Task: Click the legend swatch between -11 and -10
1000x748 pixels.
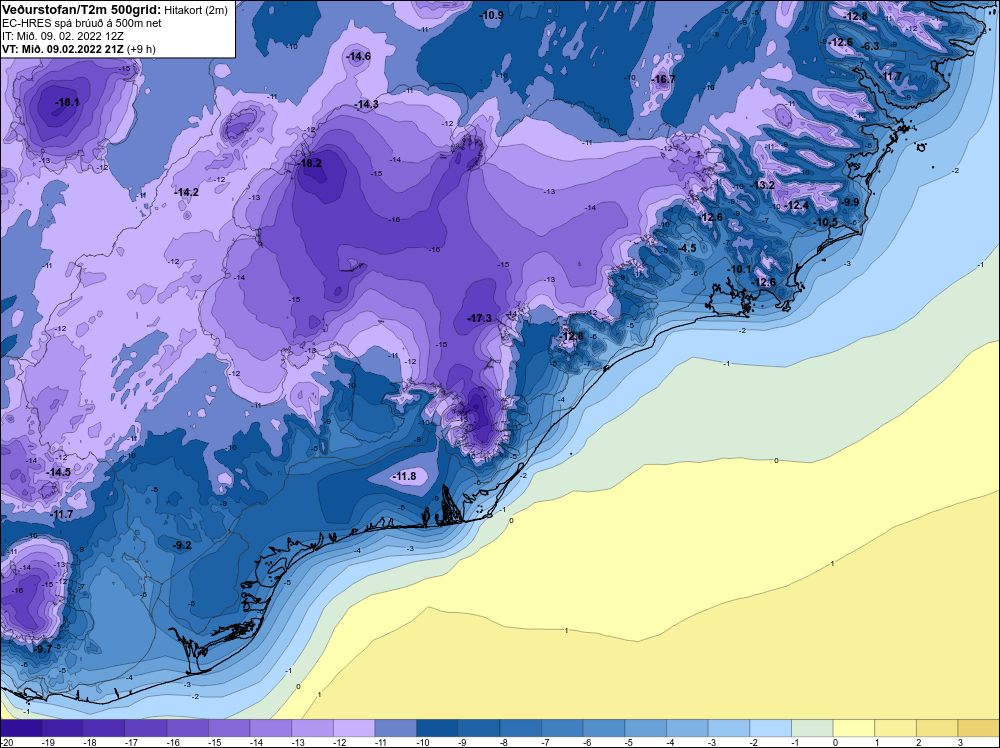Action: (x=395, y=728)
